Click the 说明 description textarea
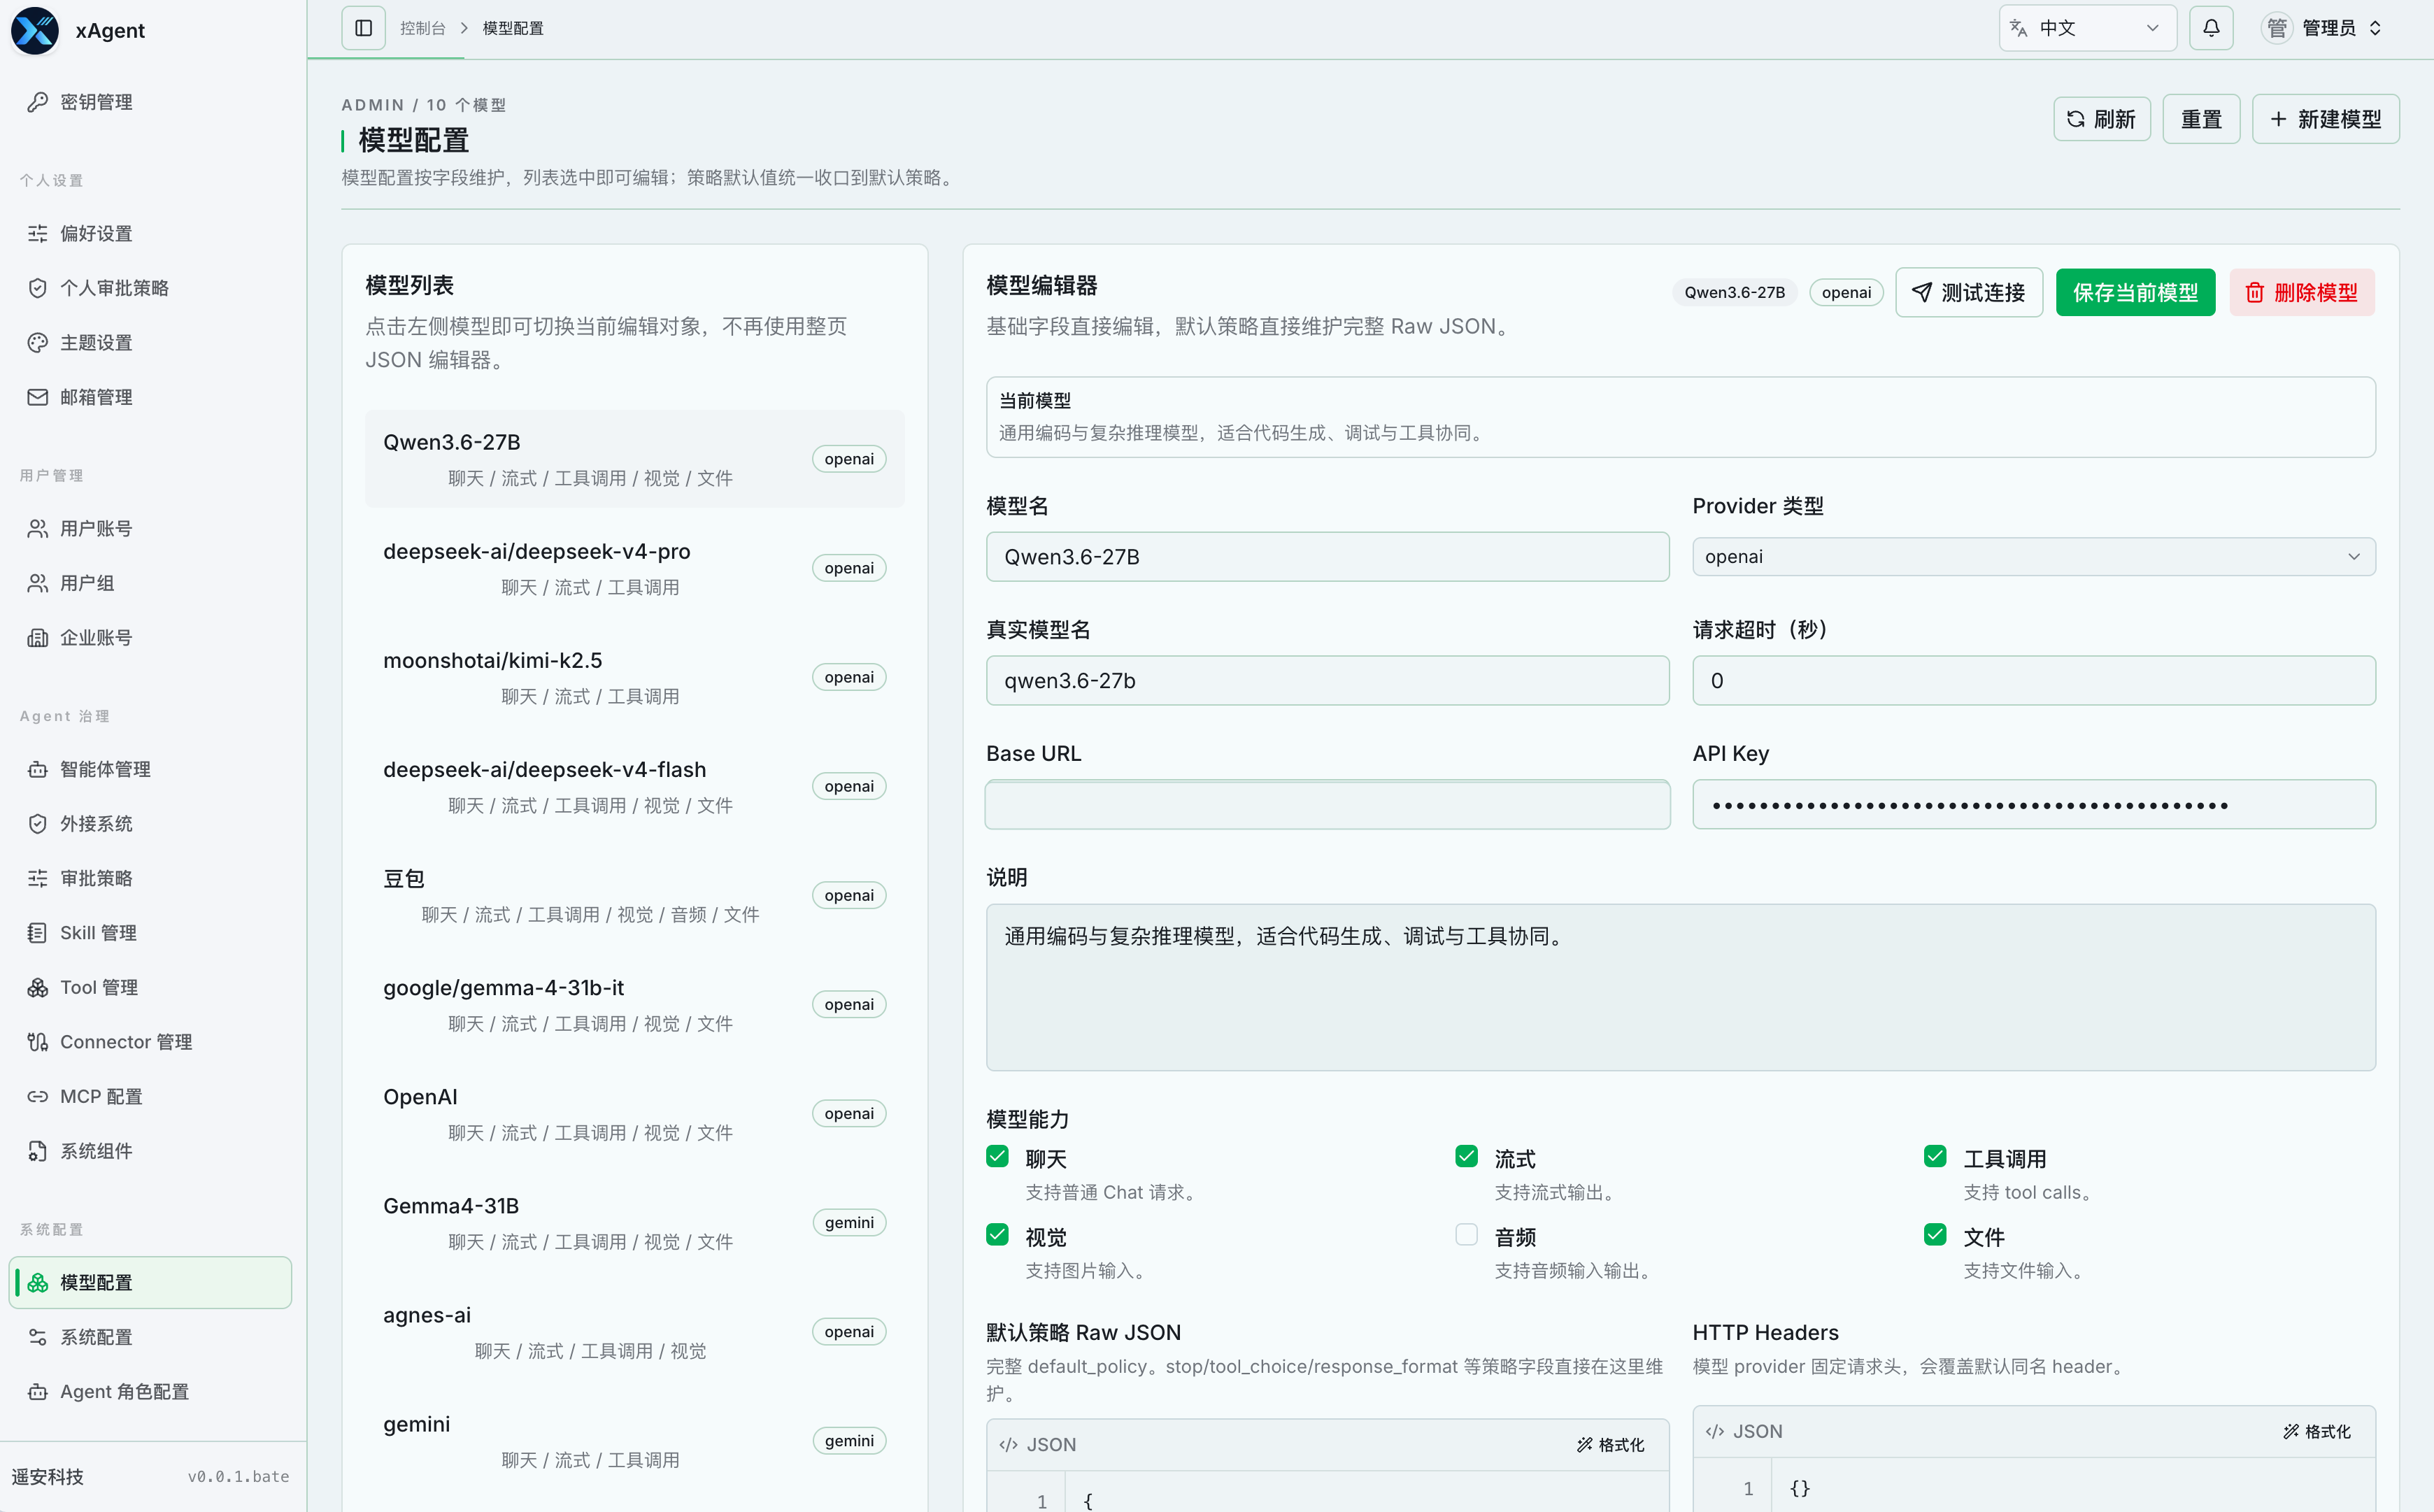The height and width of the screenshot is (1512, 2434). (x=1680, y=987)
